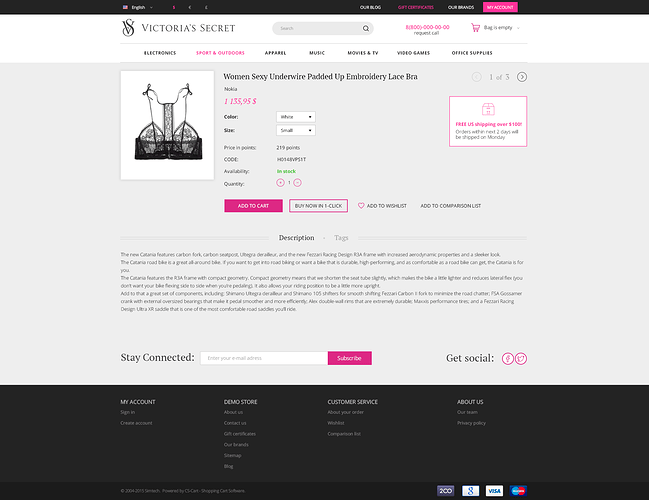The height and width of the screenshot is (500, 649).
Task: Click the left Quantity stepper button
Action: [280, 183]
